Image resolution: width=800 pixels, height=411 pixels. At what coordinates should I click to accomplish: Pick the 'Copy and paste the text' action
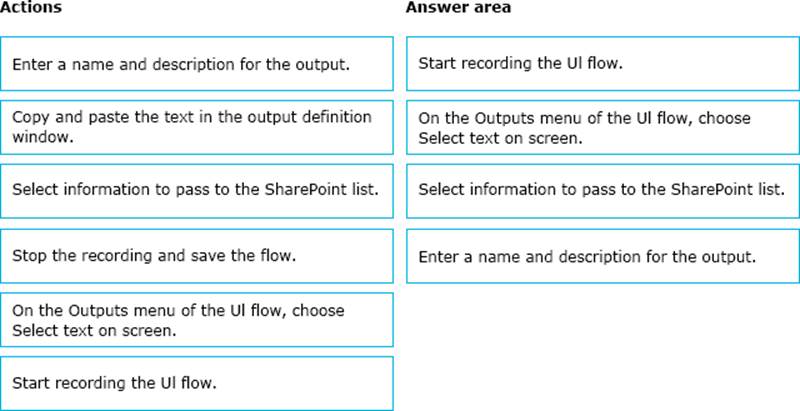197,125
